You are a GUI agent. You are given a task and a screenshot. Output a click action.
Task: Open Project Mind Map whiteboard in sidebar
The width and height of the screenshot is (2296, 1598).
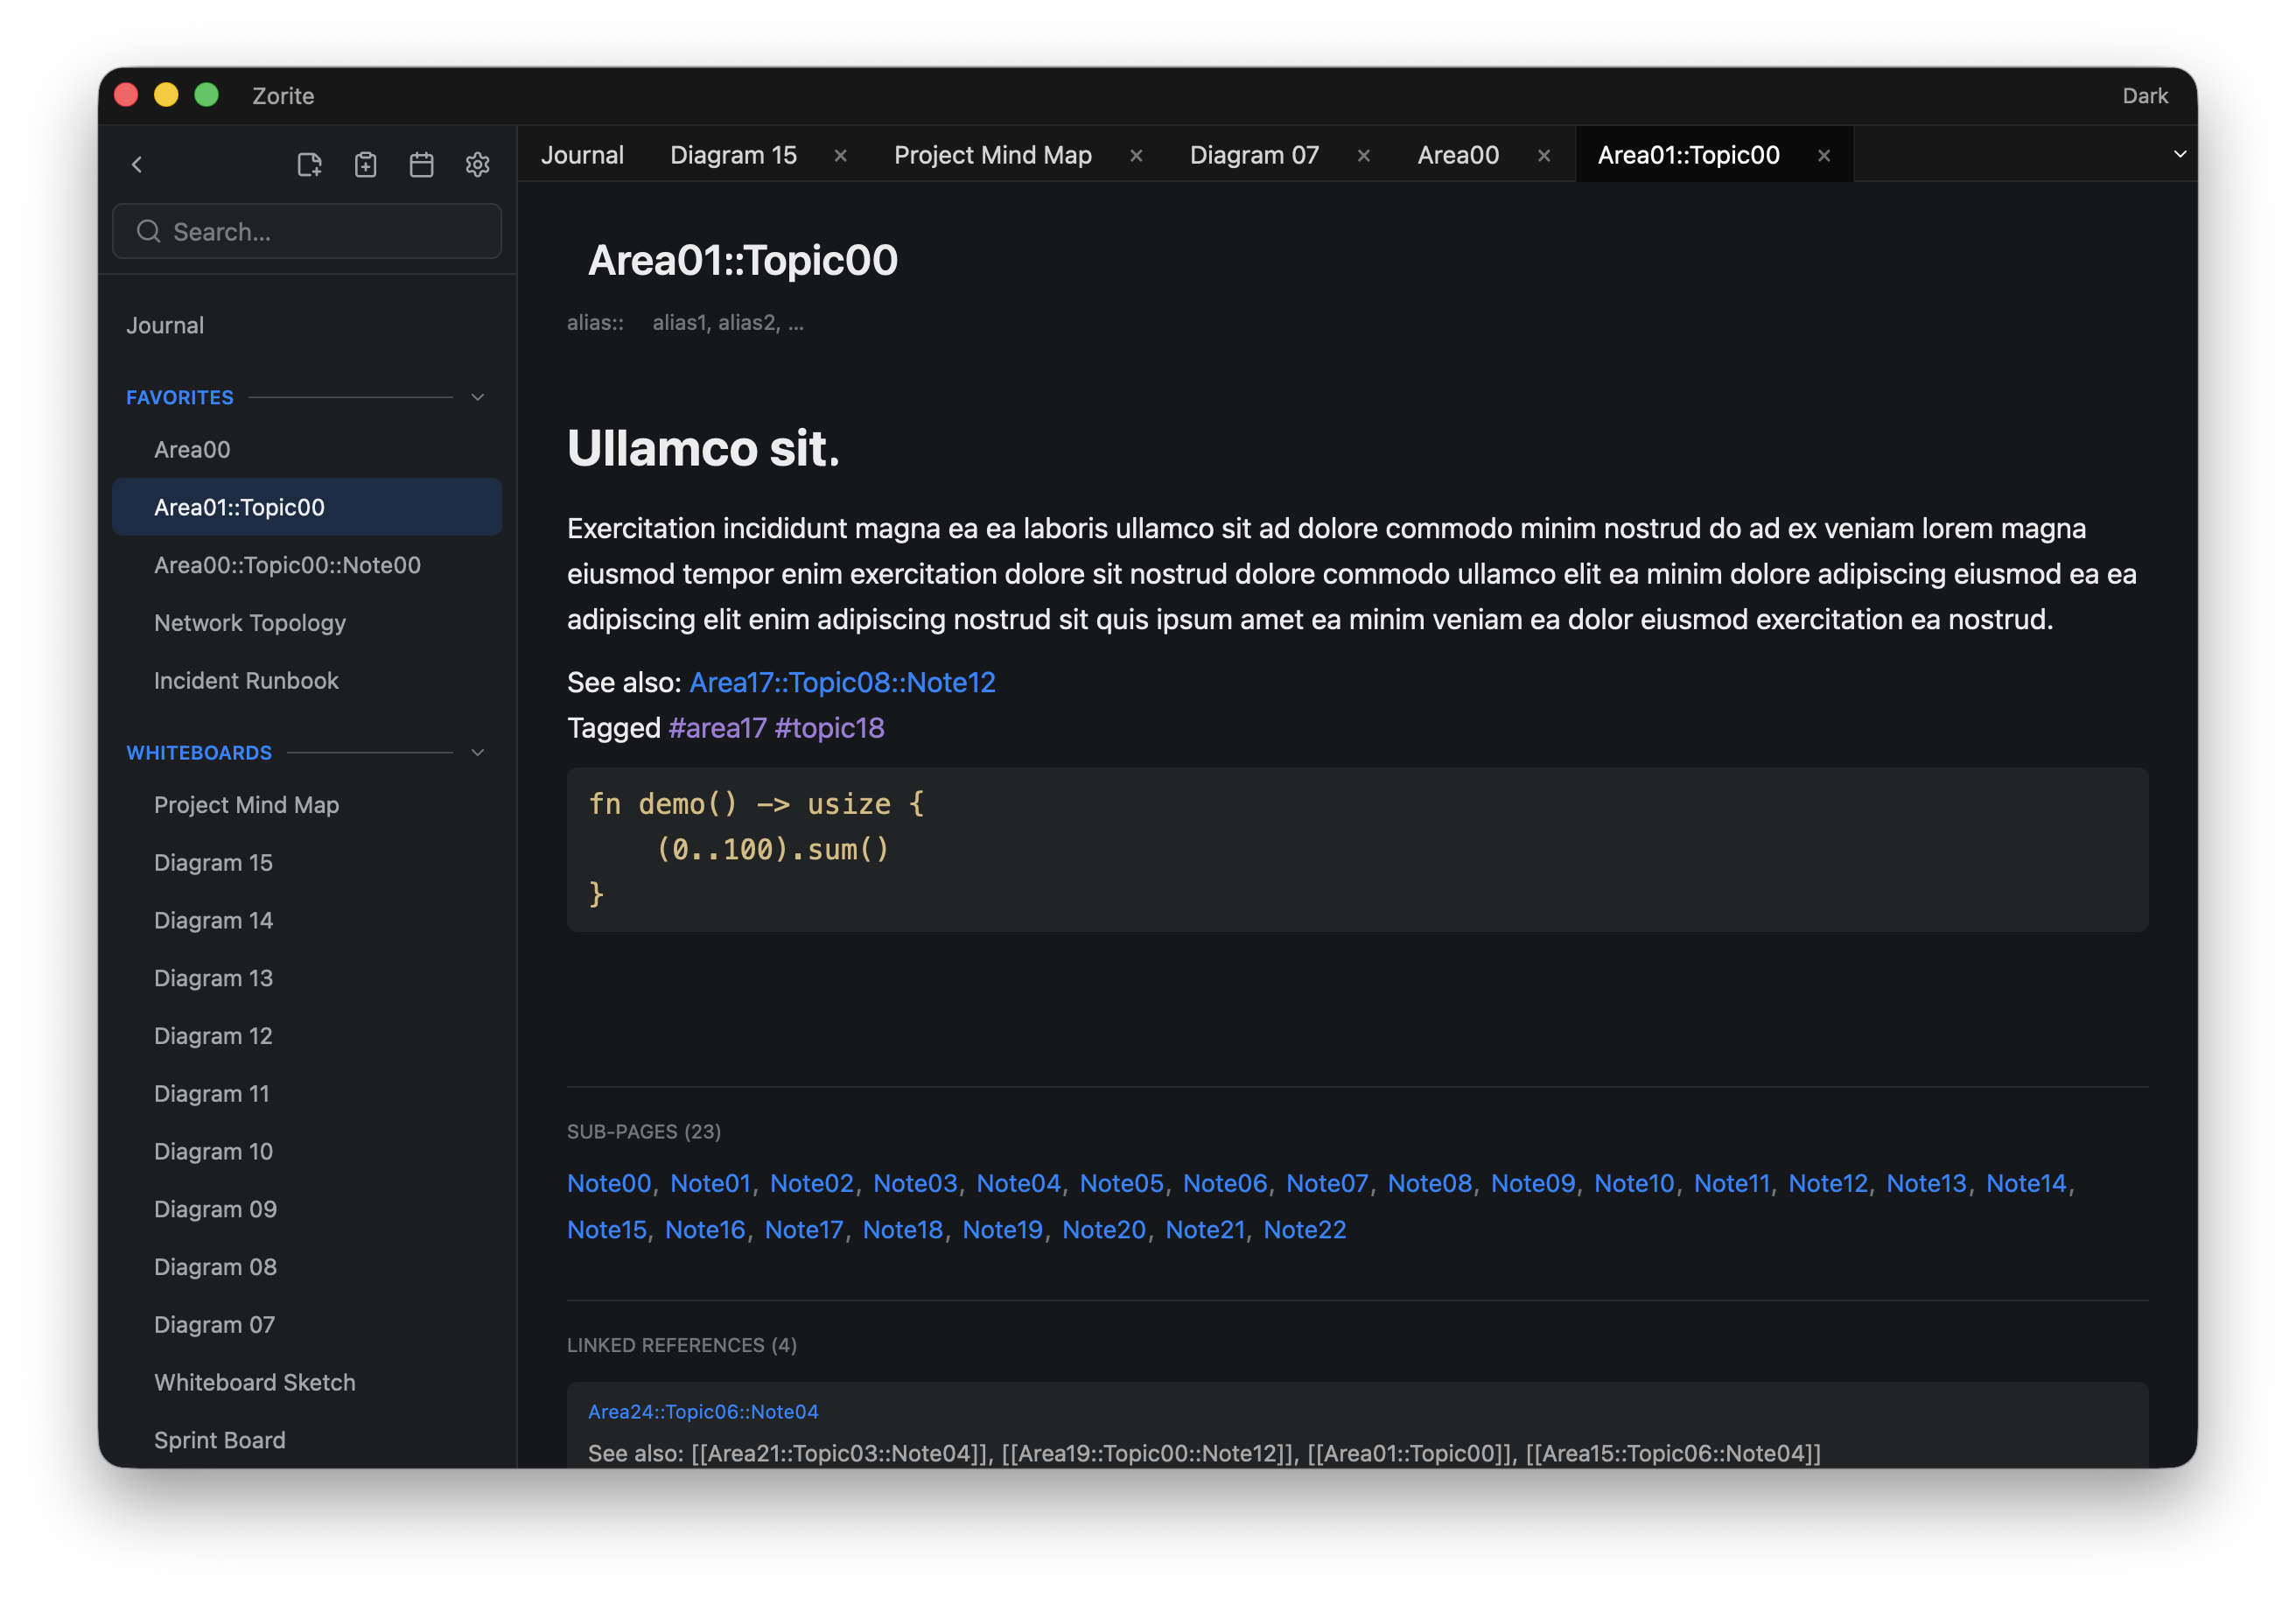[307, 804]
